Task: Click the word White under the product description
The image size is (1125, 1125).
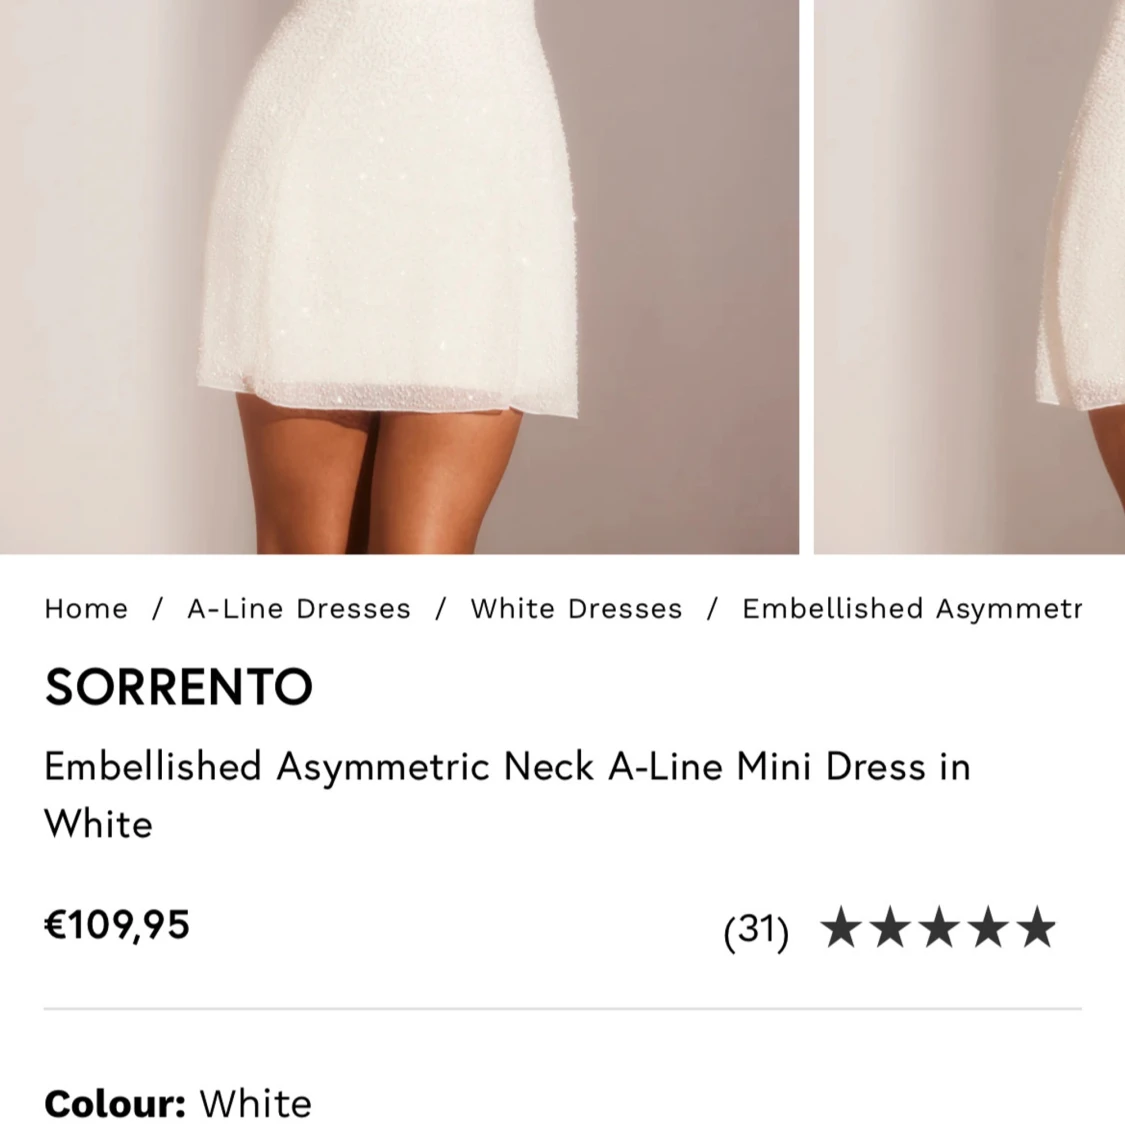Action: click(x=98, y=824)
